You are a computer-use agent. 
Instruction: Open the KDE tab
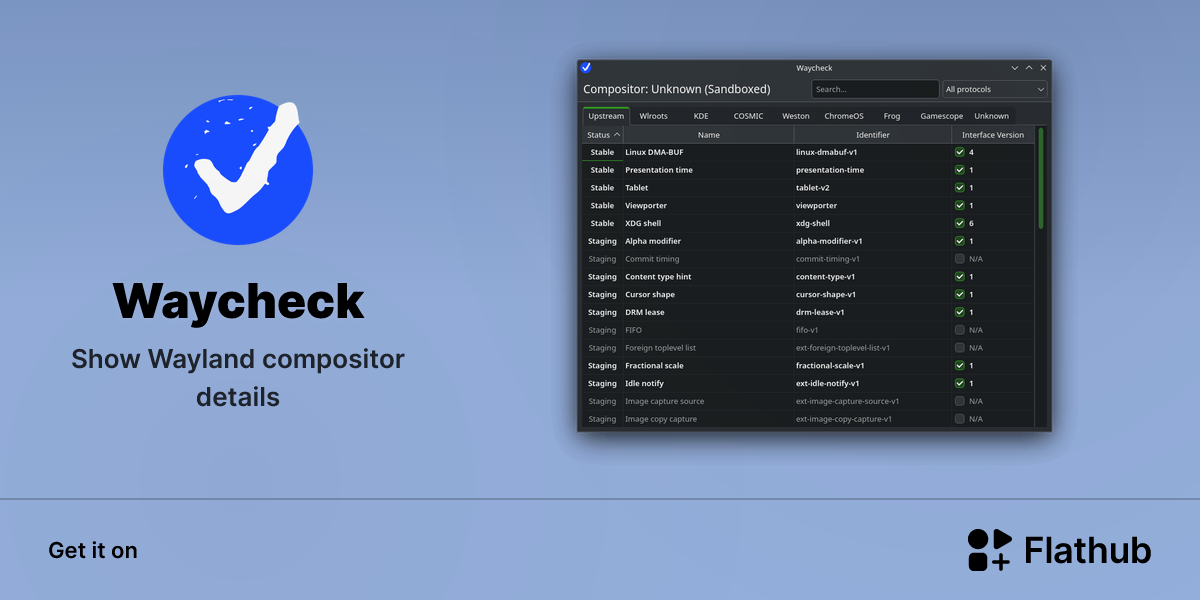pyautogui.click(x=701, y=116)
